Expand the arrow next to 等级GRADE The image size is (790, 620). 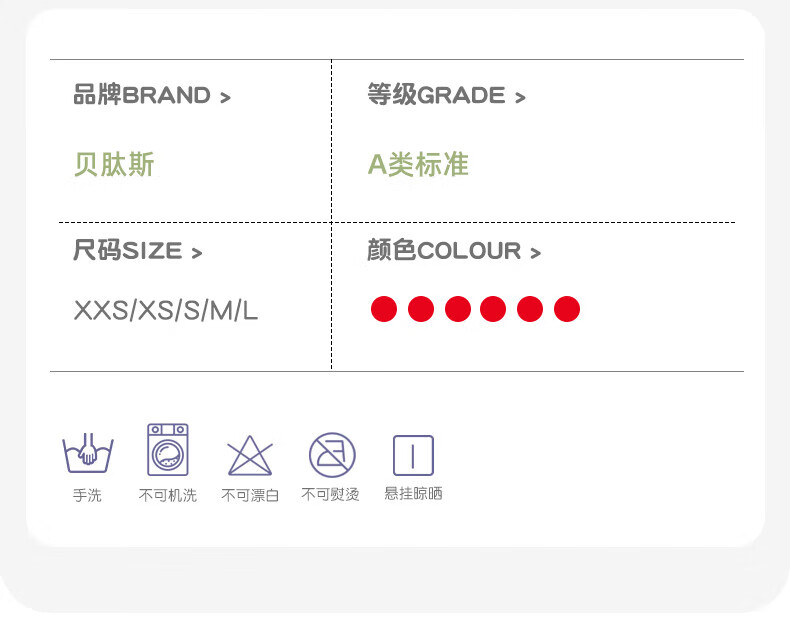click(x=520, y=97)
